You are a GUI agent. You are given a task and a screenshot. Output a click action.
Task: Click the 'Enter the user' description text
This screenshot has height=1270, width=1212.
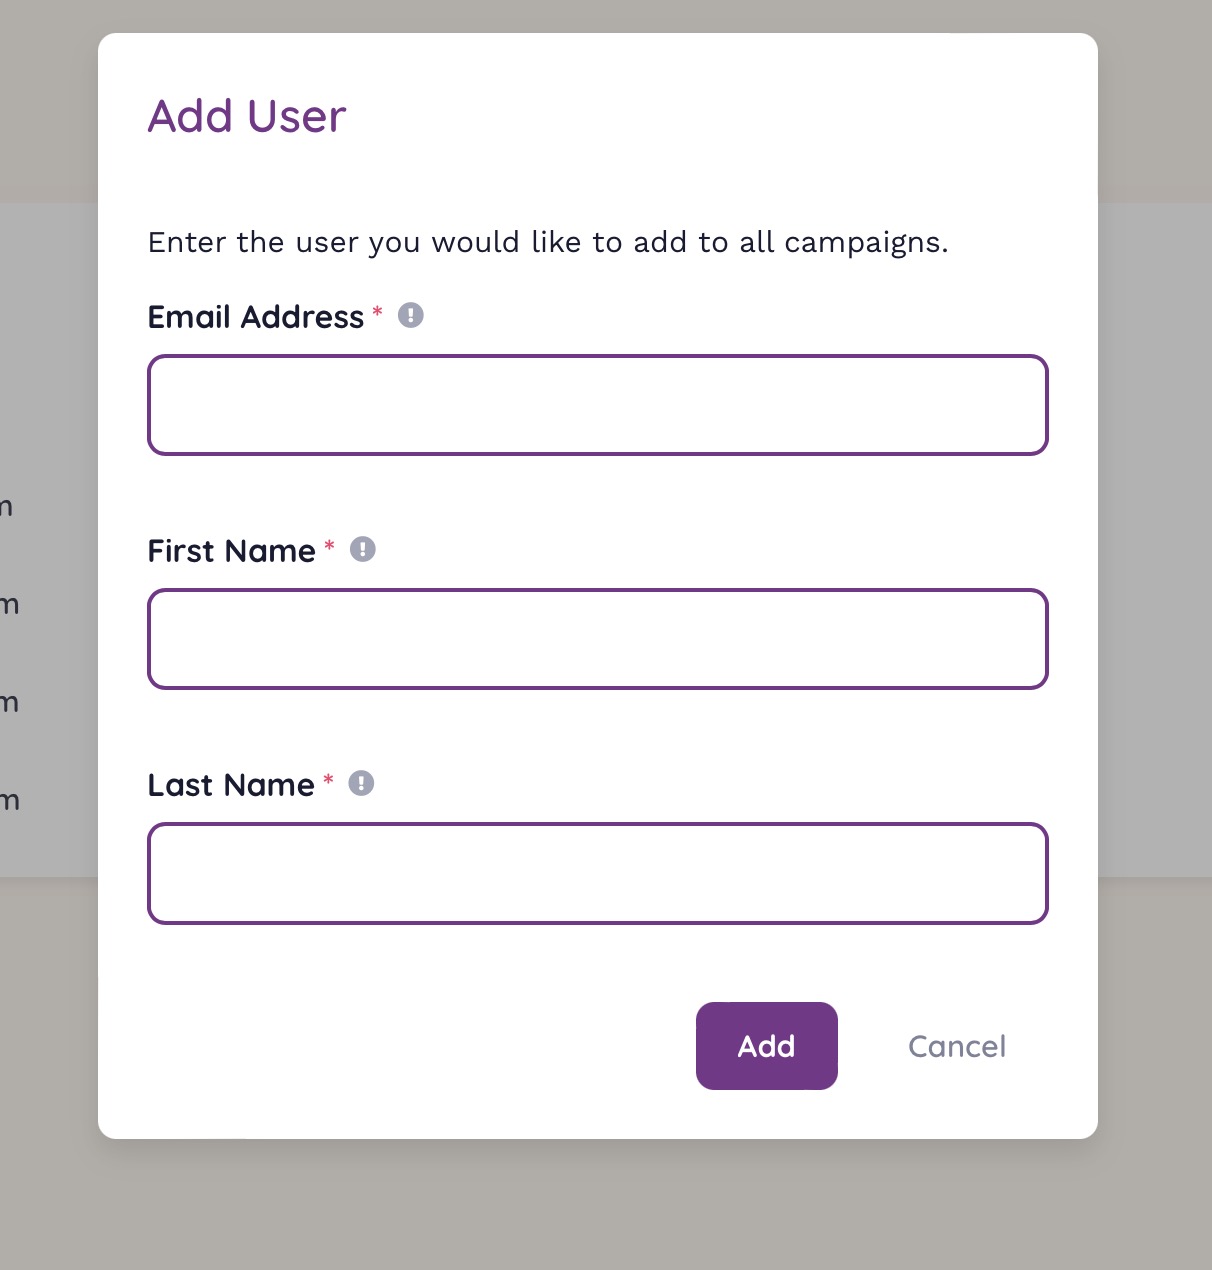click(548, 242)
